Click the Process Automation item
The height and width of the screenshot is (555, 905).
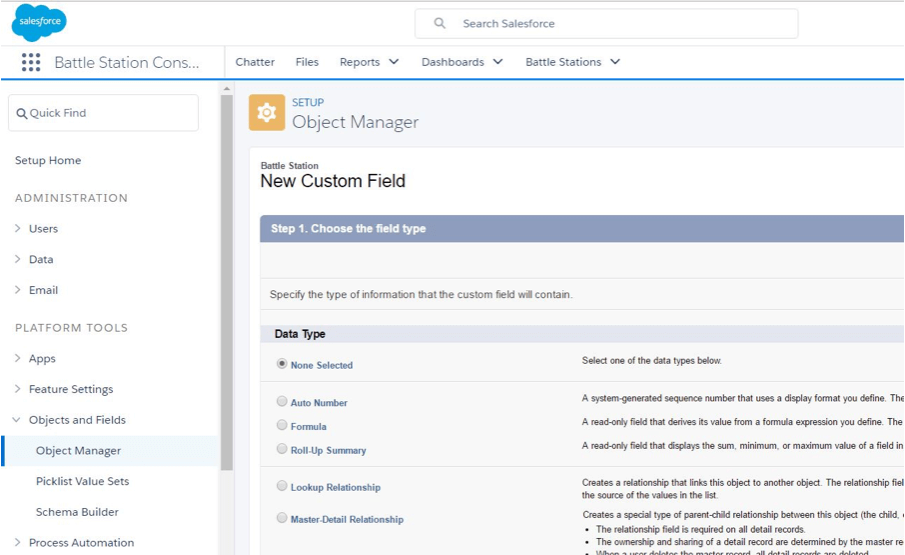coord(81,542)
